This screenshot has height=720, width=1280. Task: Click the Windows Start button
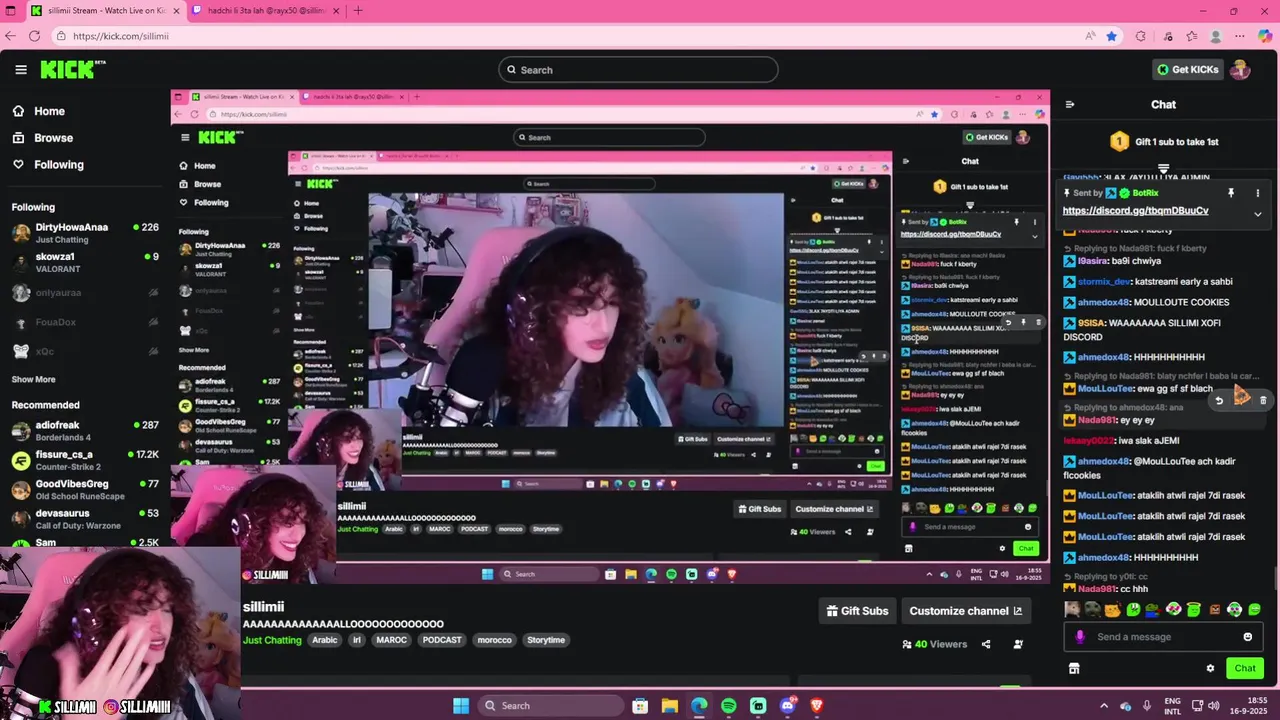(x=461, y=706)
